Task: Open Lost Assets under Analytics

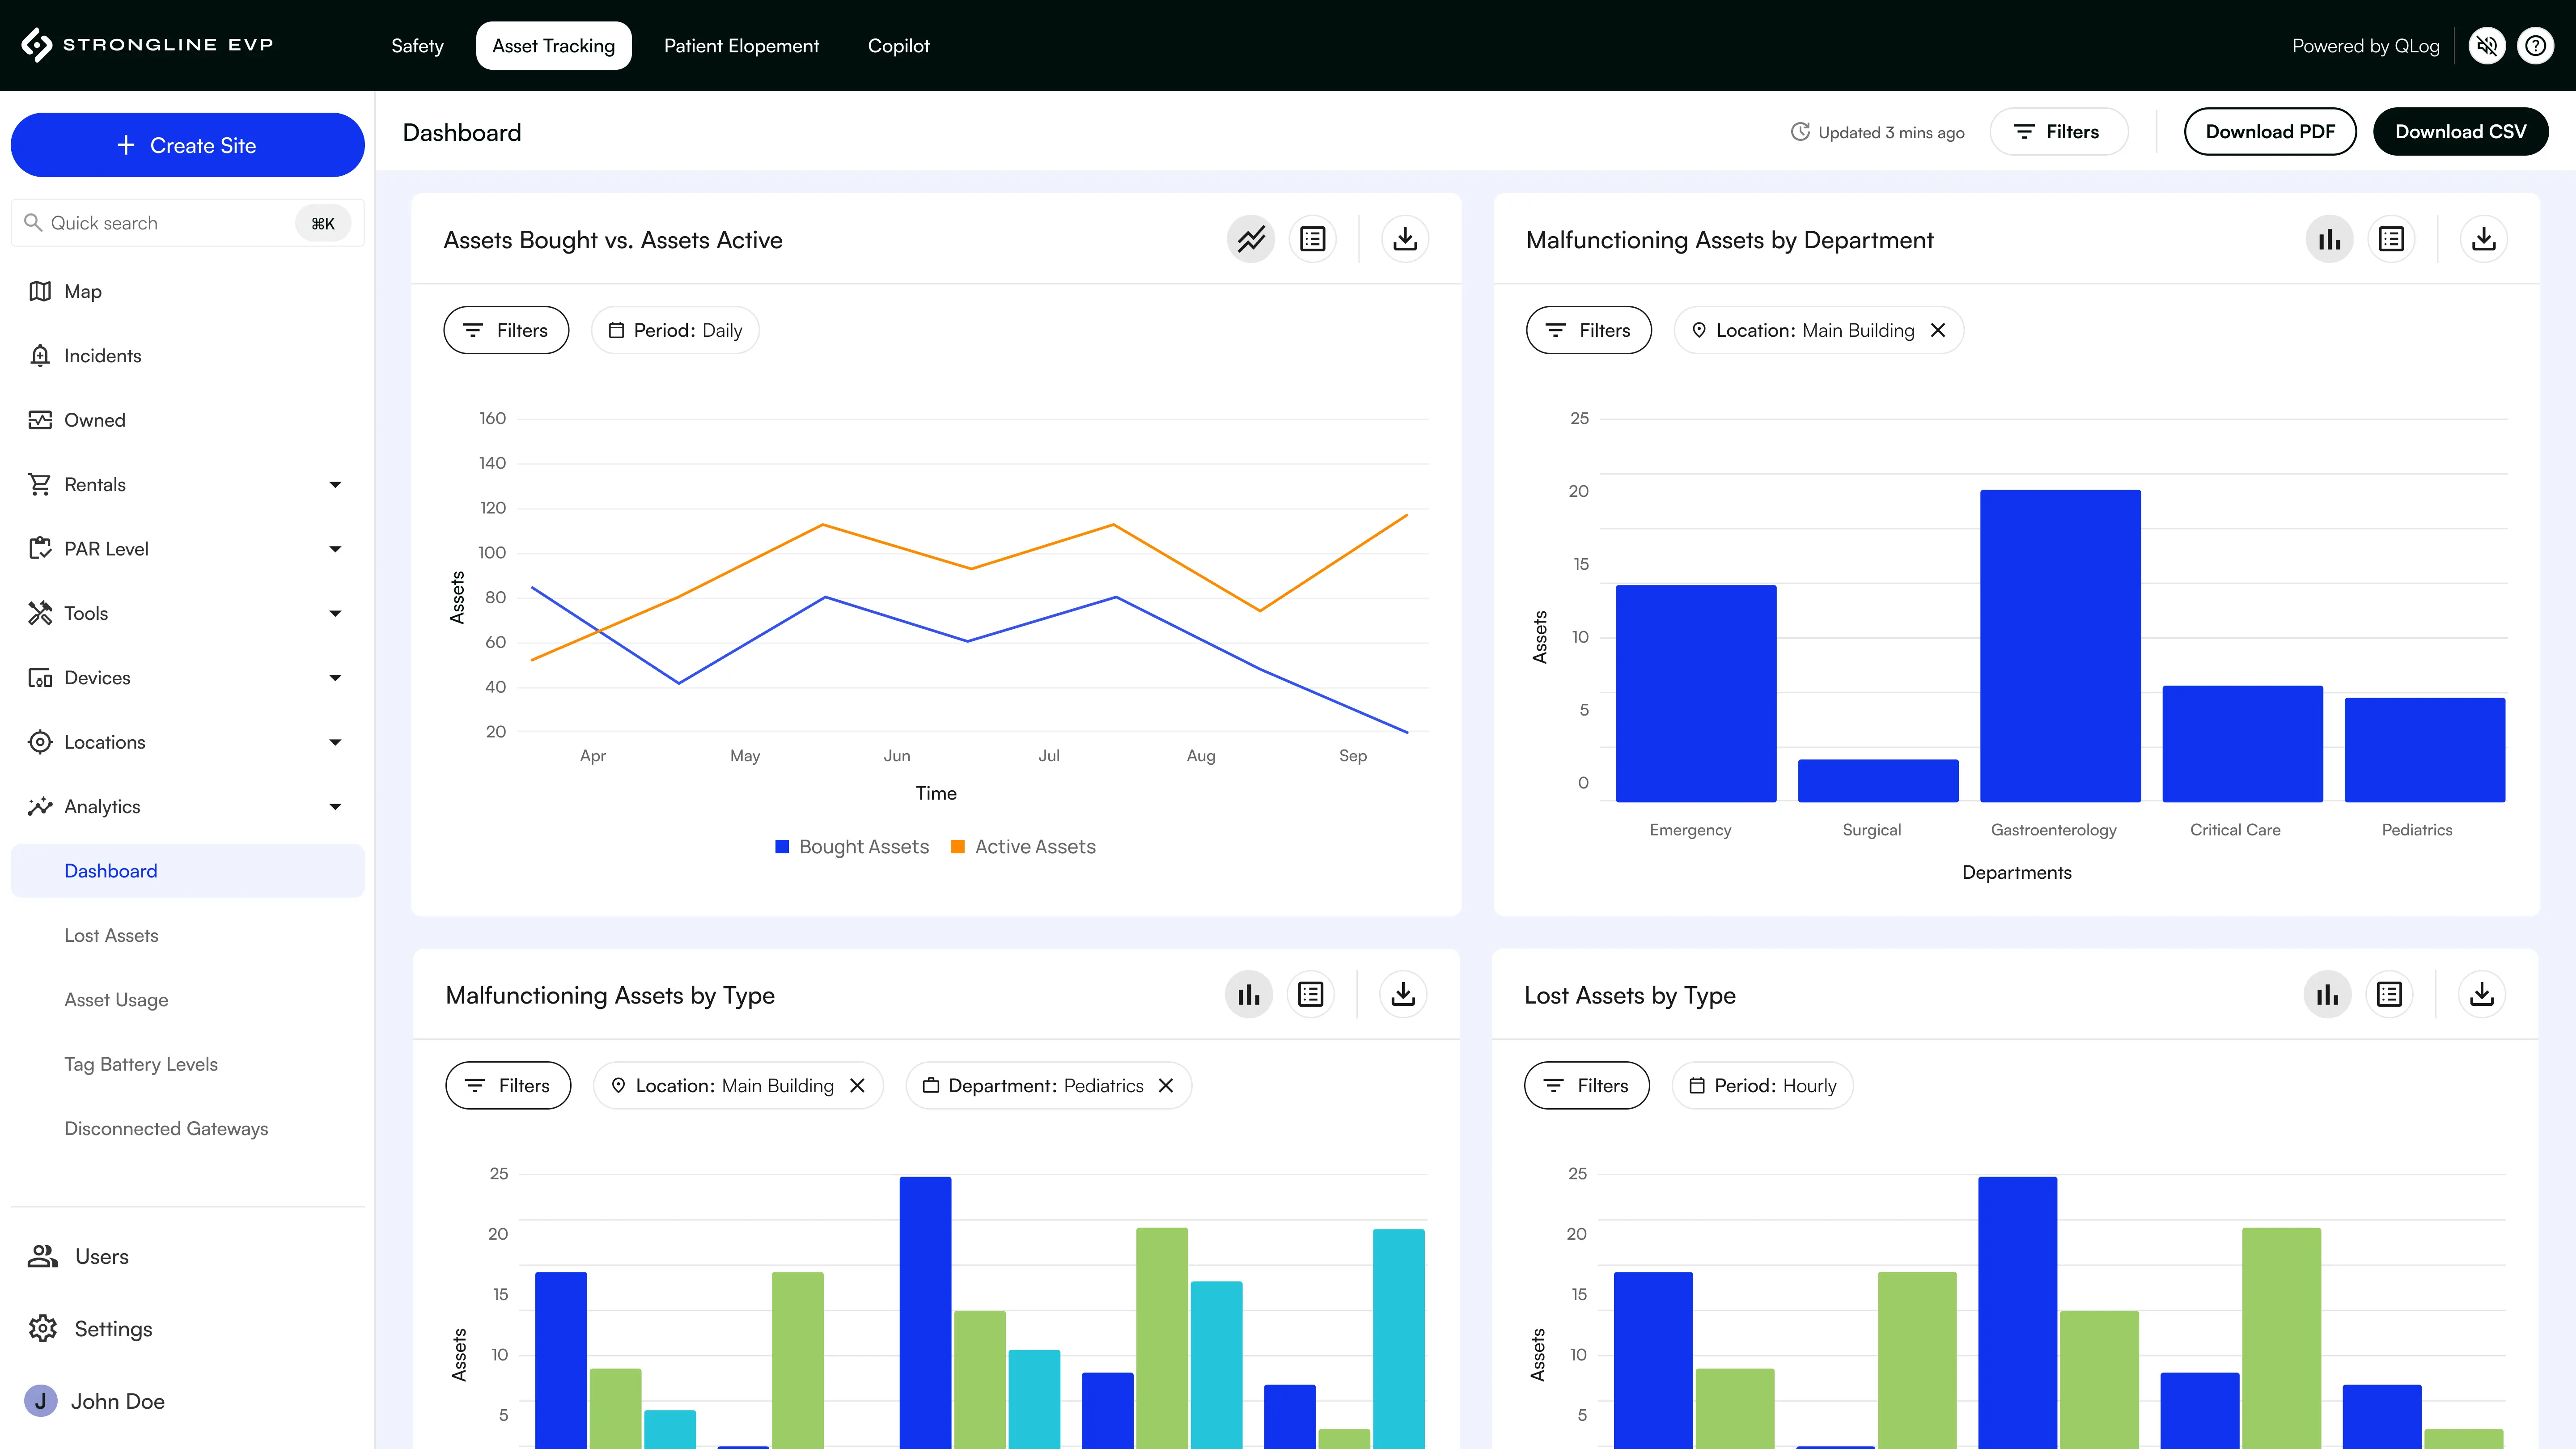Action: [x=187, y=936]
